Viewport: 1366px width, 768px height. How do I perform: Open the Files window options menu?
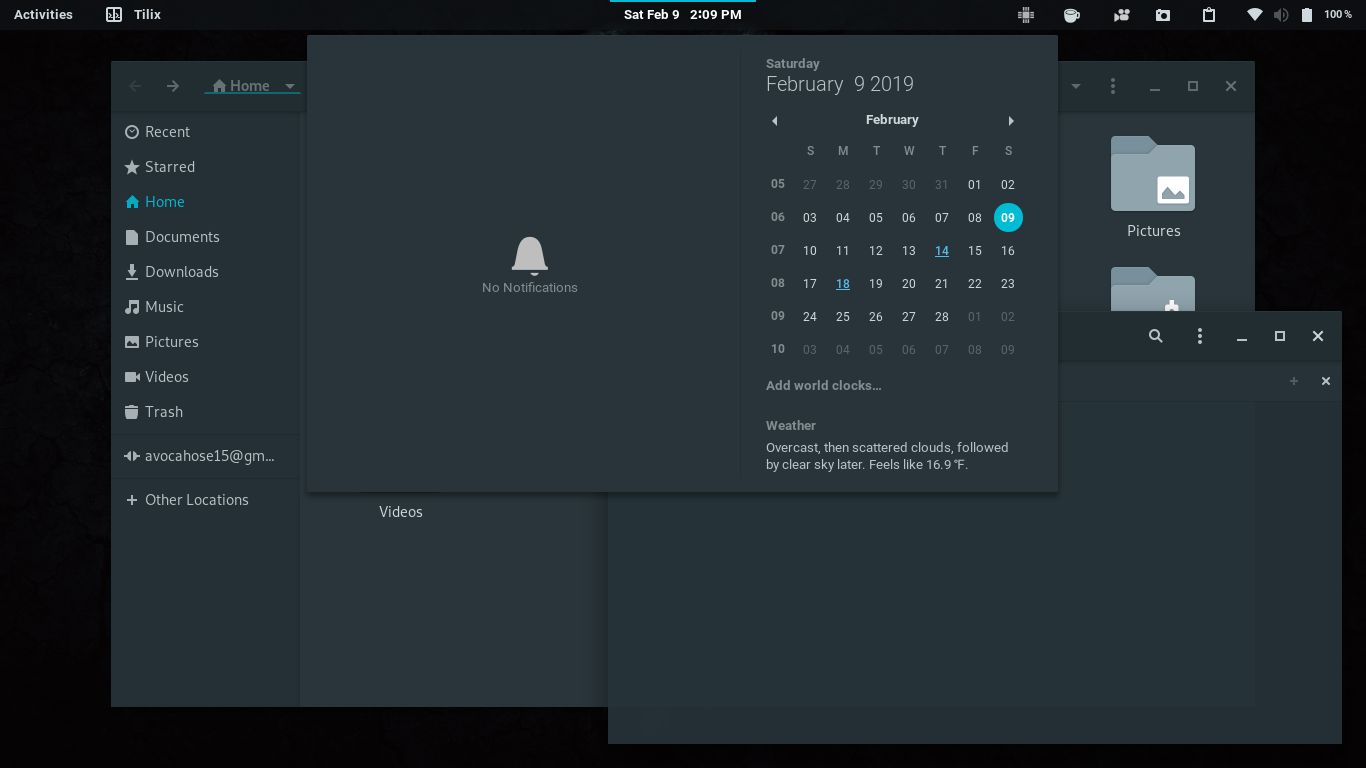click(1113, 86)
